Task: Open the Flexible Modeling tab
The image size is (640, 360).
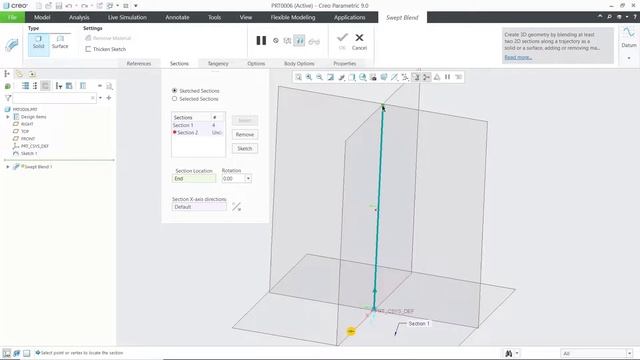Action: tap(293, 17)
